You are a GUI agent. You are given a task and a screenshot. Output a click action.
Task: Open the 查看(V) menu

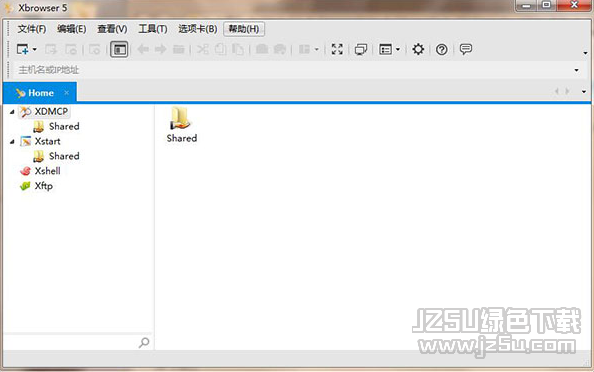coord(112,29)
